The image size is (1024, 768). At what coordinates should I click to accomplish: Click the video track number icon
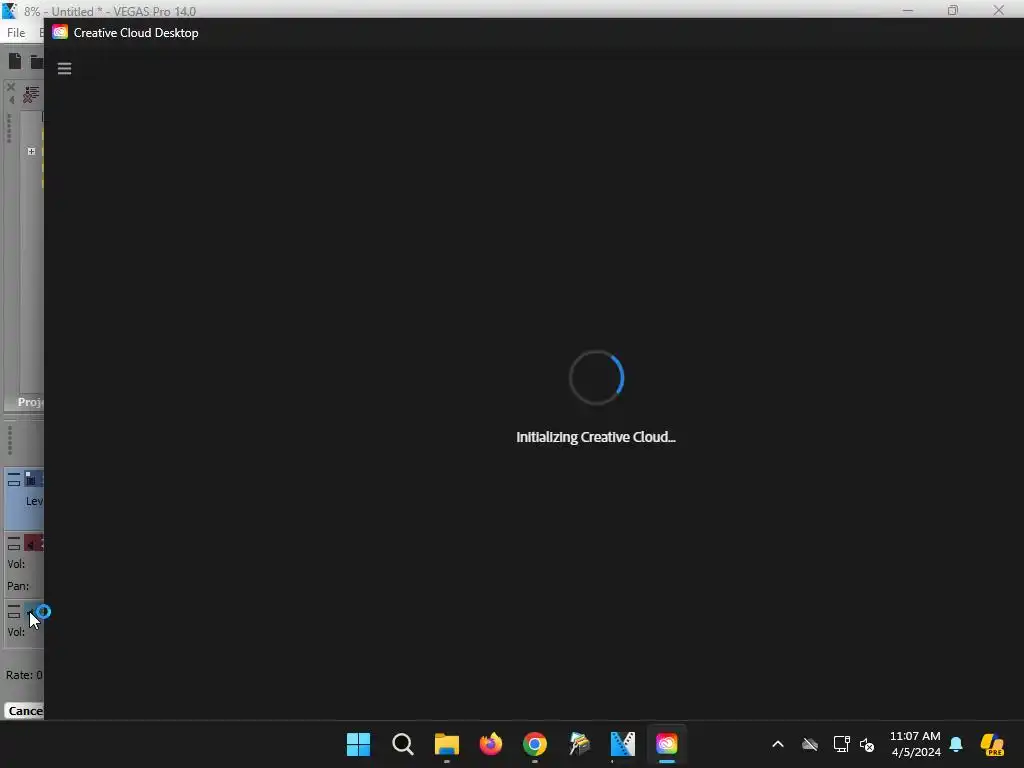tap(34, 479)
